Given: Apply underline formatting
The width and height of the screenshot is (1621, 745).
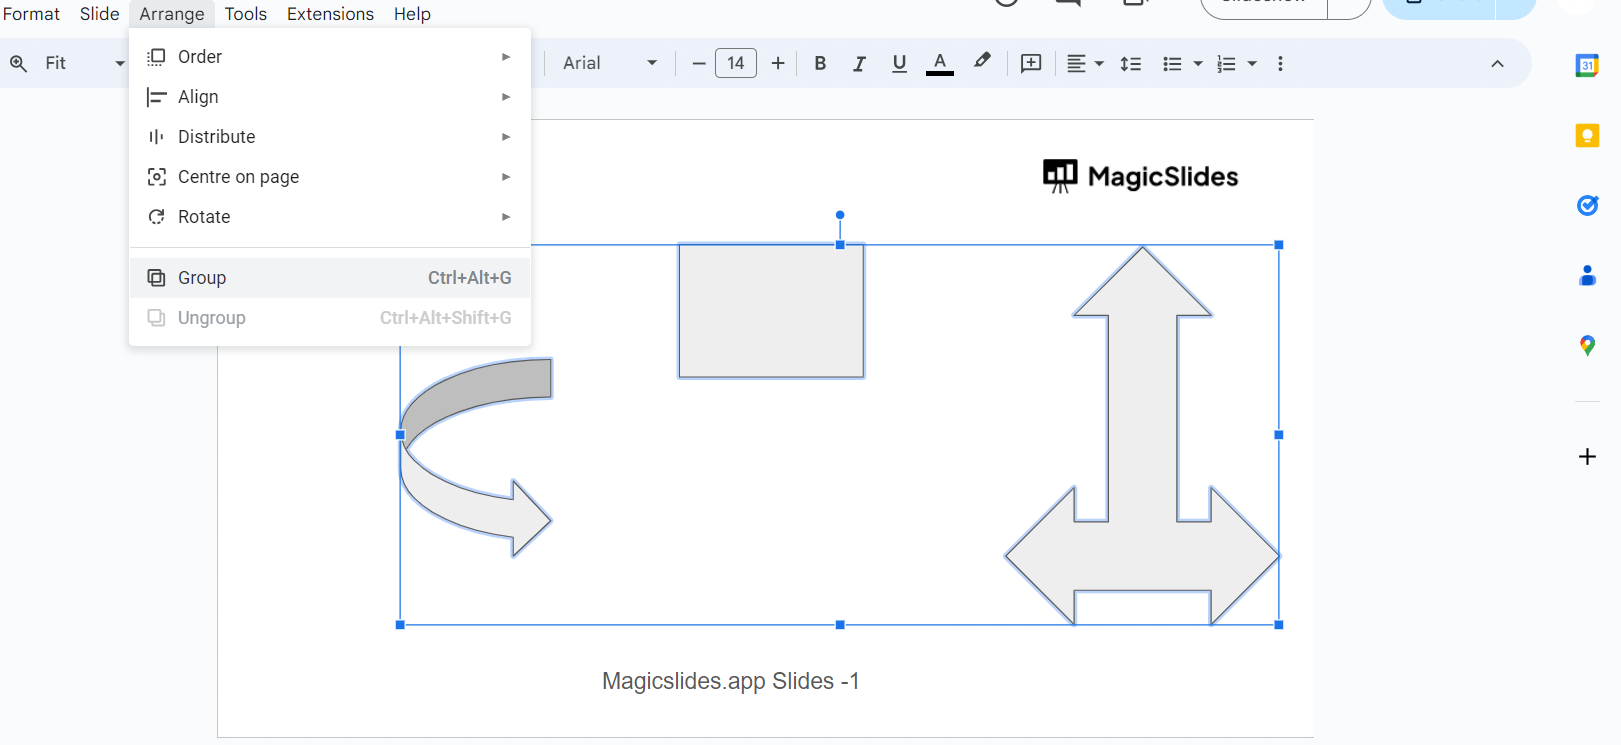Looking at the screenshot, I should pyautogui.click(x=899, y=63).
